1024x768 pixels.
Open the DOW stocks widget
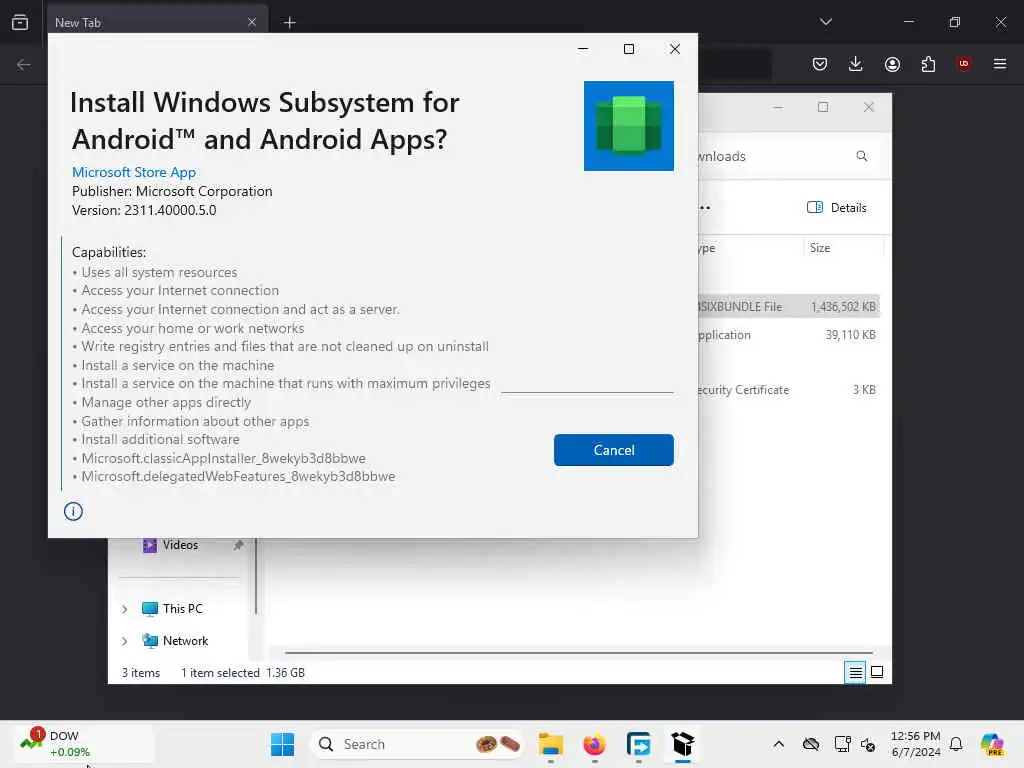point(84,744)
